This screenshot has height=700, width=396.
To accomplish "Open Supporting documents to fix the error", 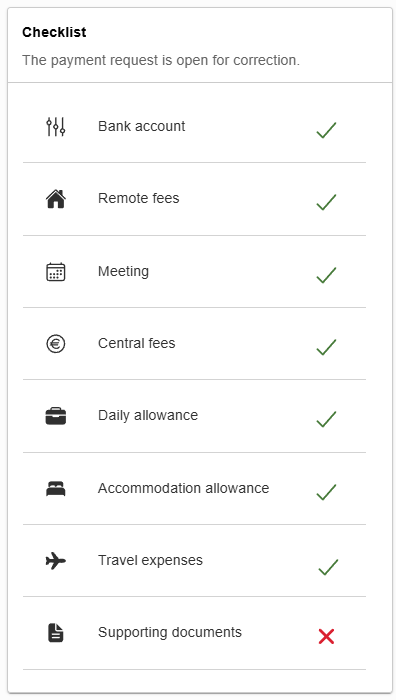I will pos(194,633).
